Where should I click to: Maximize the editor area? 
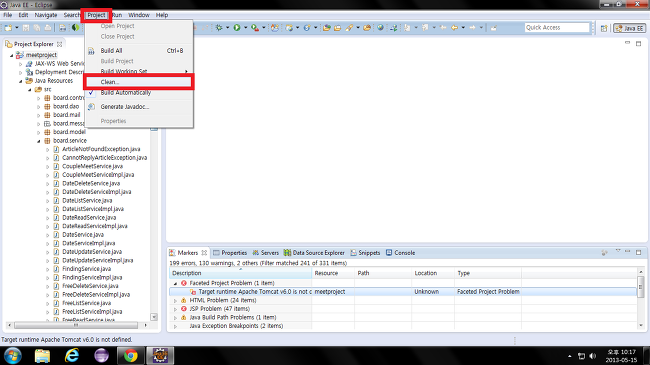(638, 43)
